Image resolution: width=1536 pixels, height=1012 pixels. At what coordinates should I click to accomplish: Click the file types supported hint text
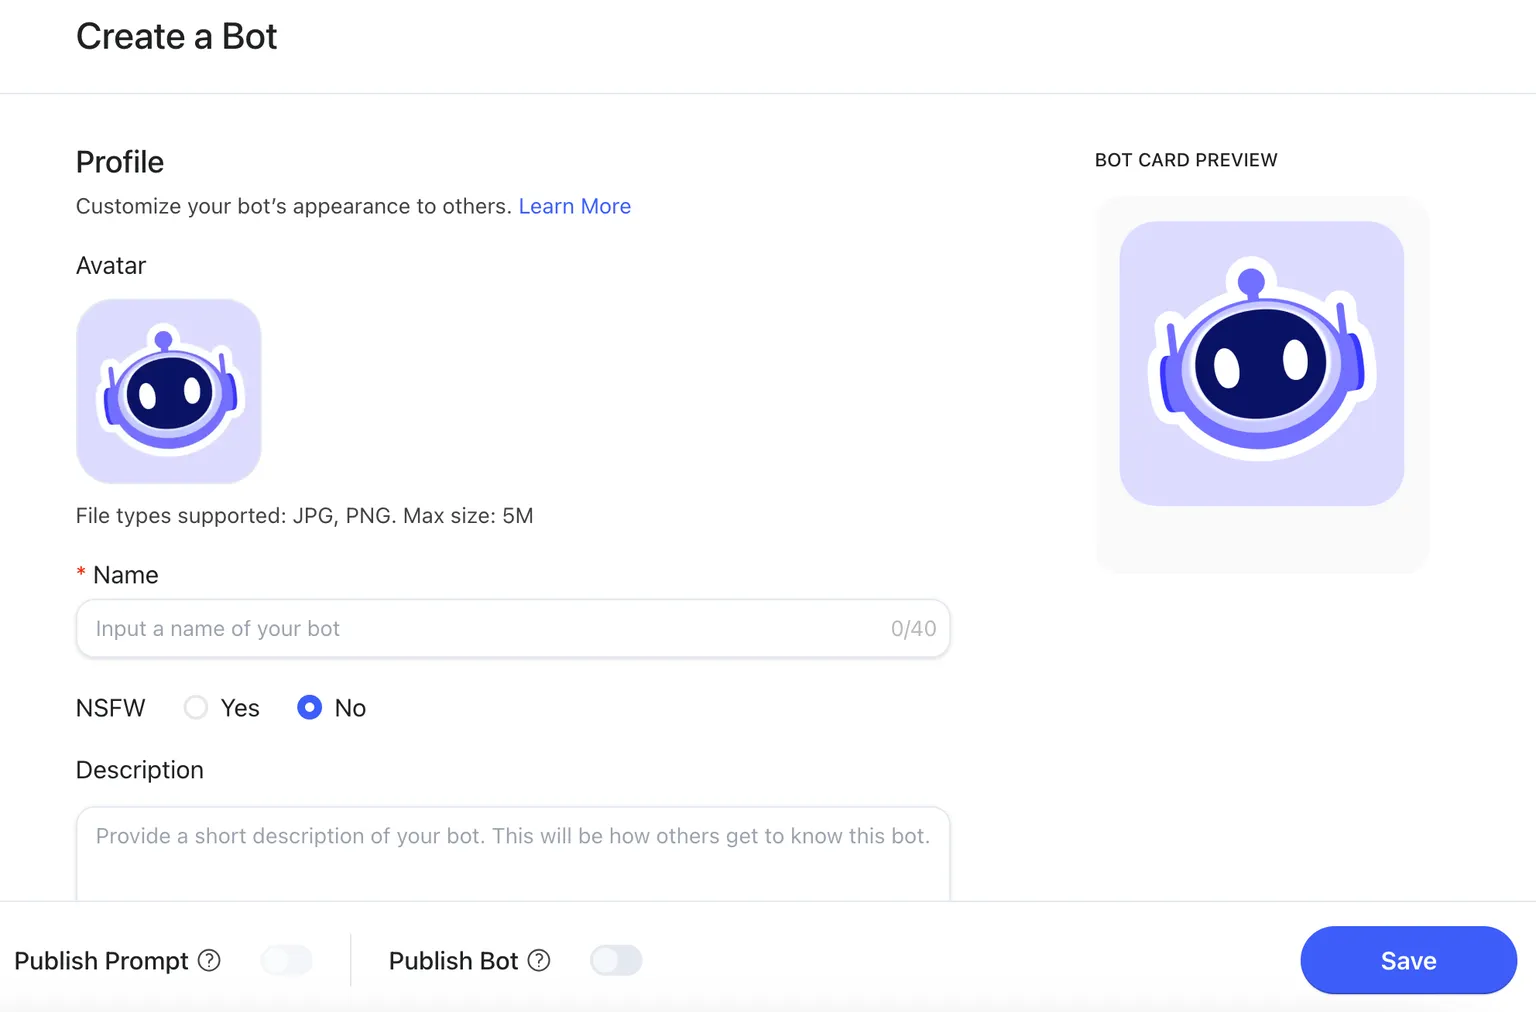(x=304, y=516)
